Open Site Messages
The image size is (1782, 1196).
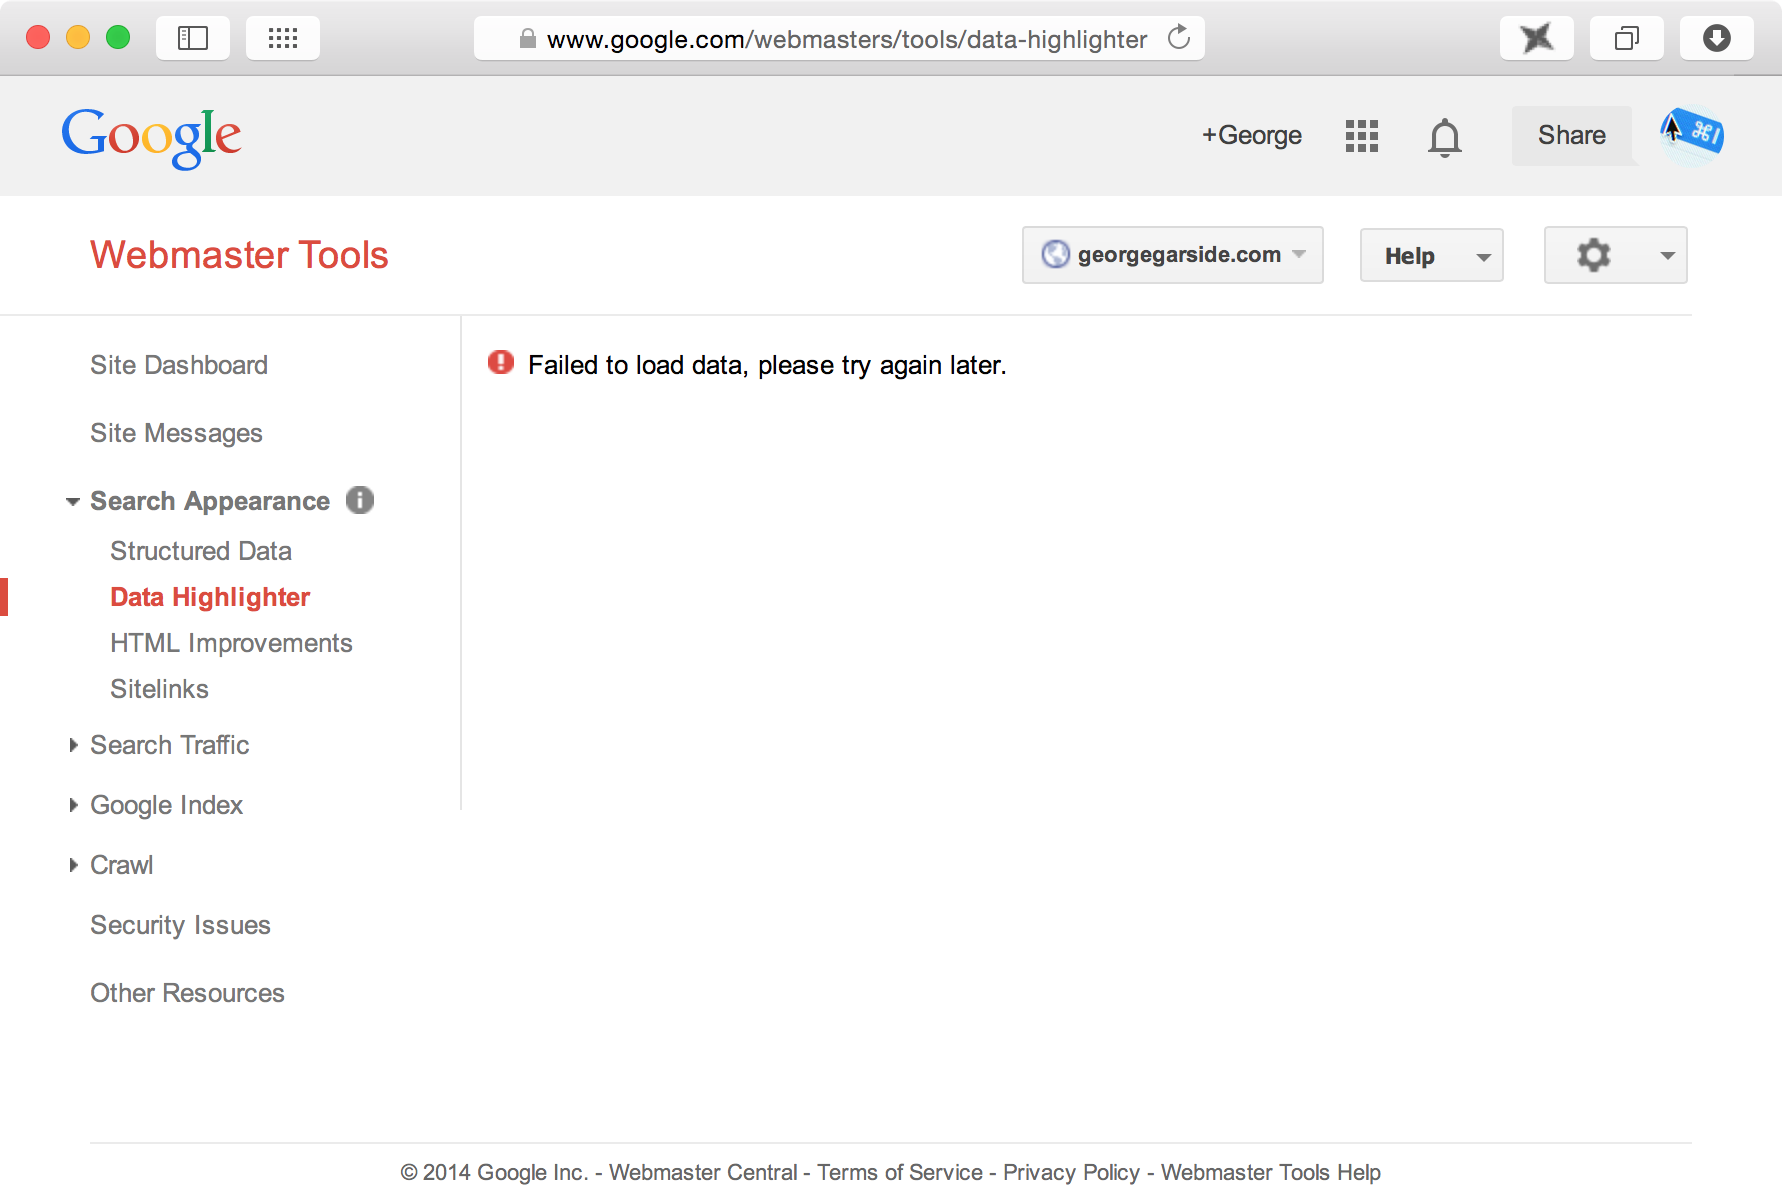click(x=176, y=433)
